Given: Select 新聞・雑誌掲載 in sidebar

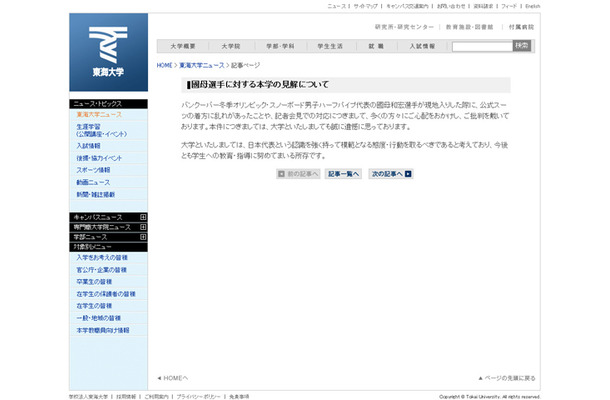Looking at the screenshot, I should 96,195.
